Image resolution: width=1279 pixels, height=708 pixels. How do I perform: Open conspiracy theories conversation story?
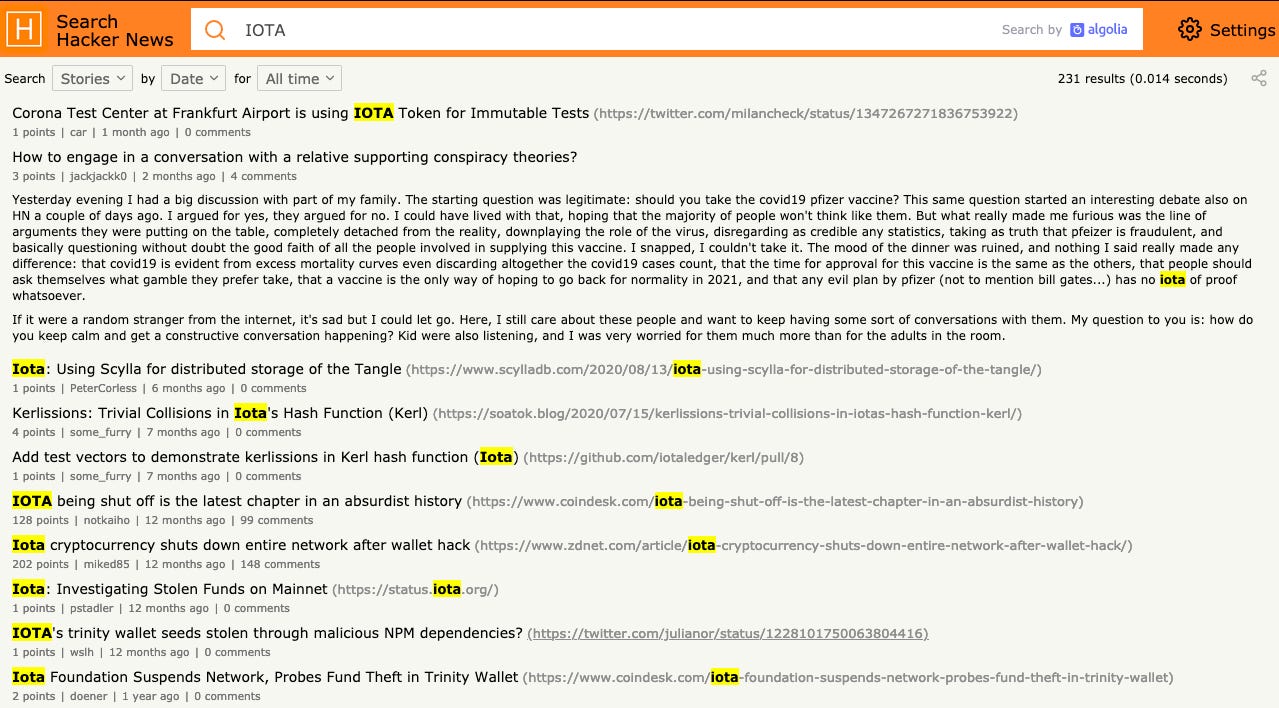click(x=294, y=157)
